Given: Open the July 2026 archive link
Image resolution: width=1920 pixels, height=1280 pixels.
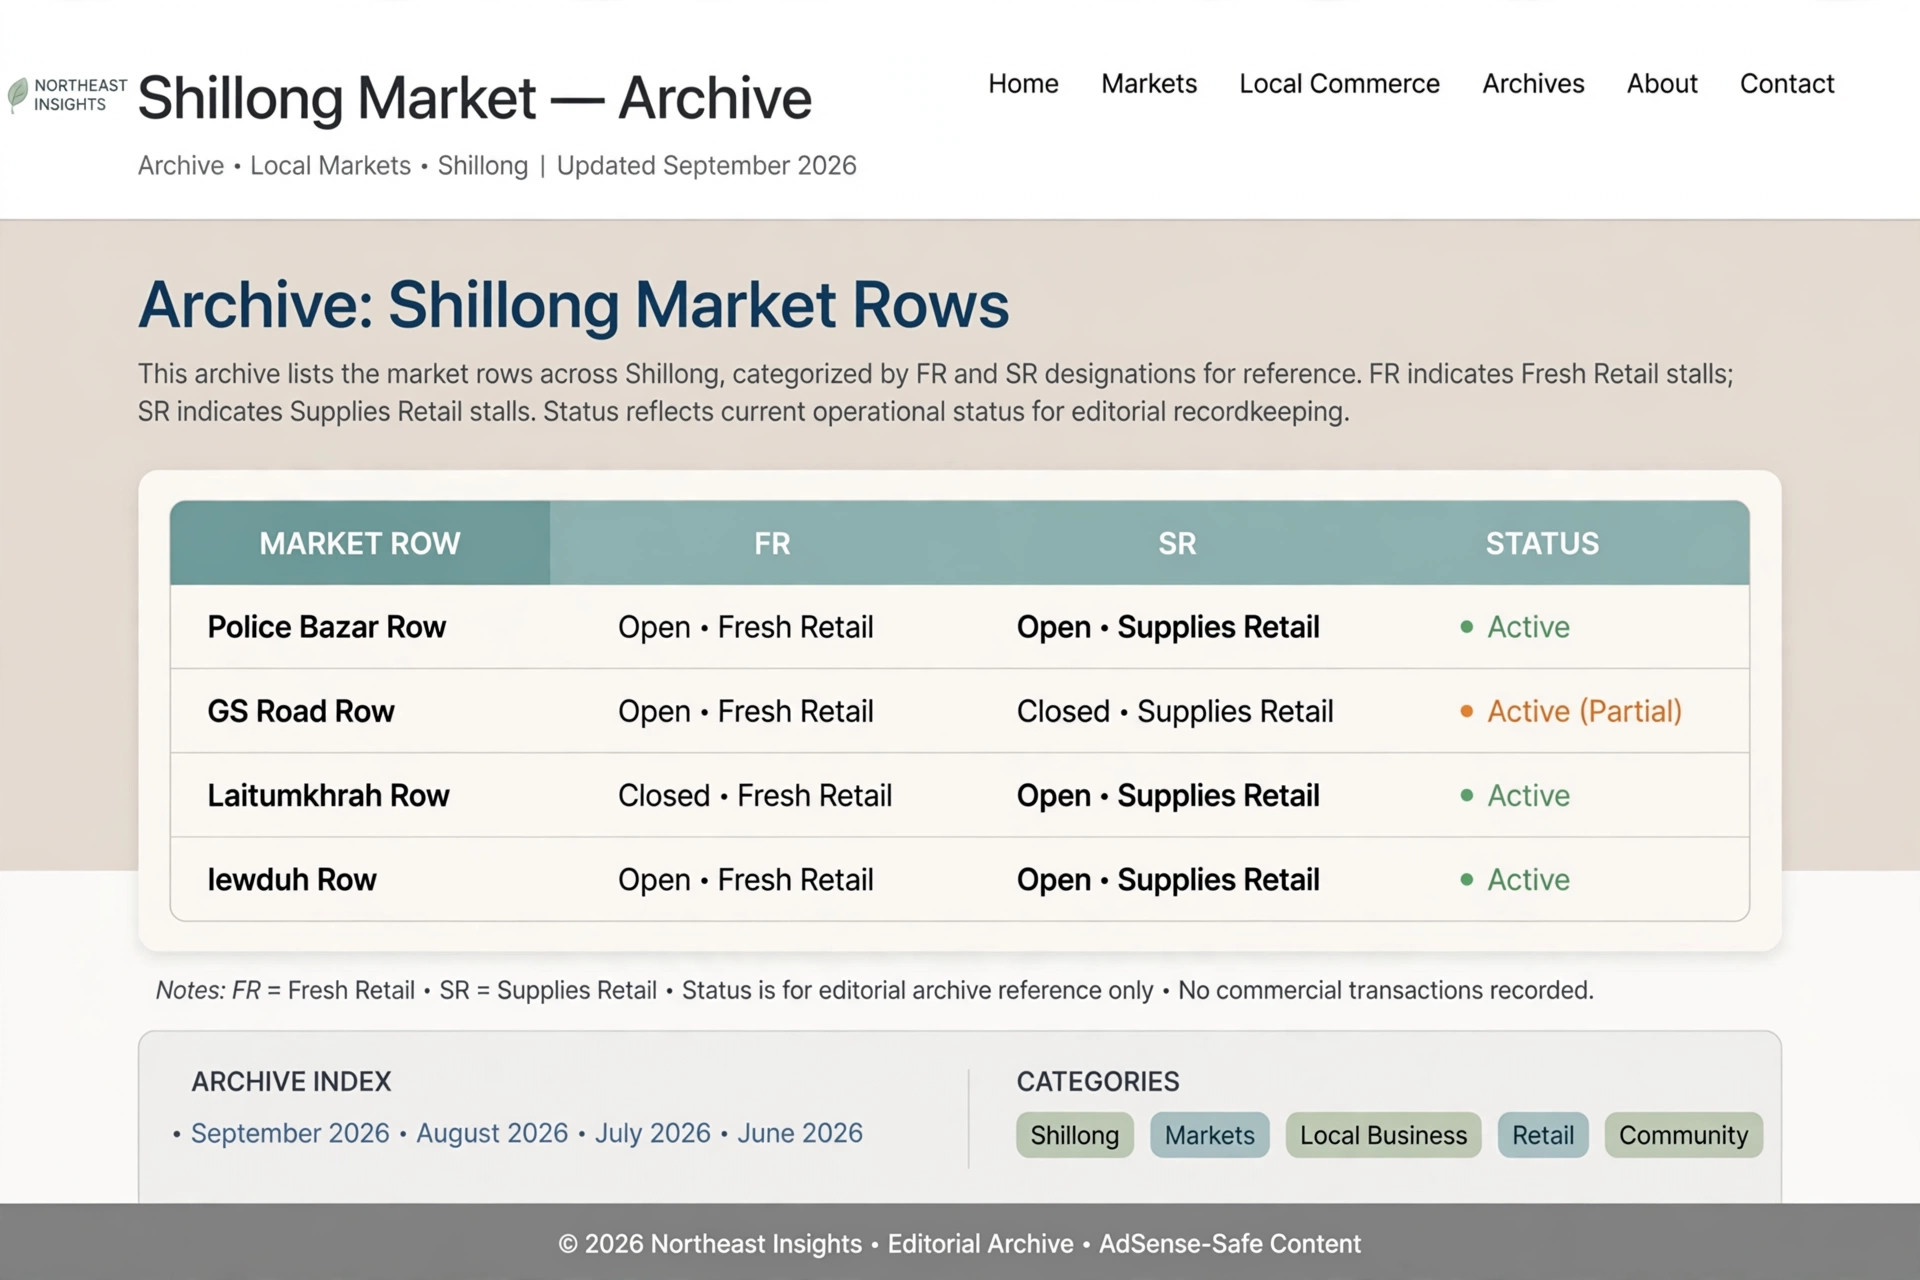Looking at the screenshot, I should pyautogui.click(x=653, y=1133).
